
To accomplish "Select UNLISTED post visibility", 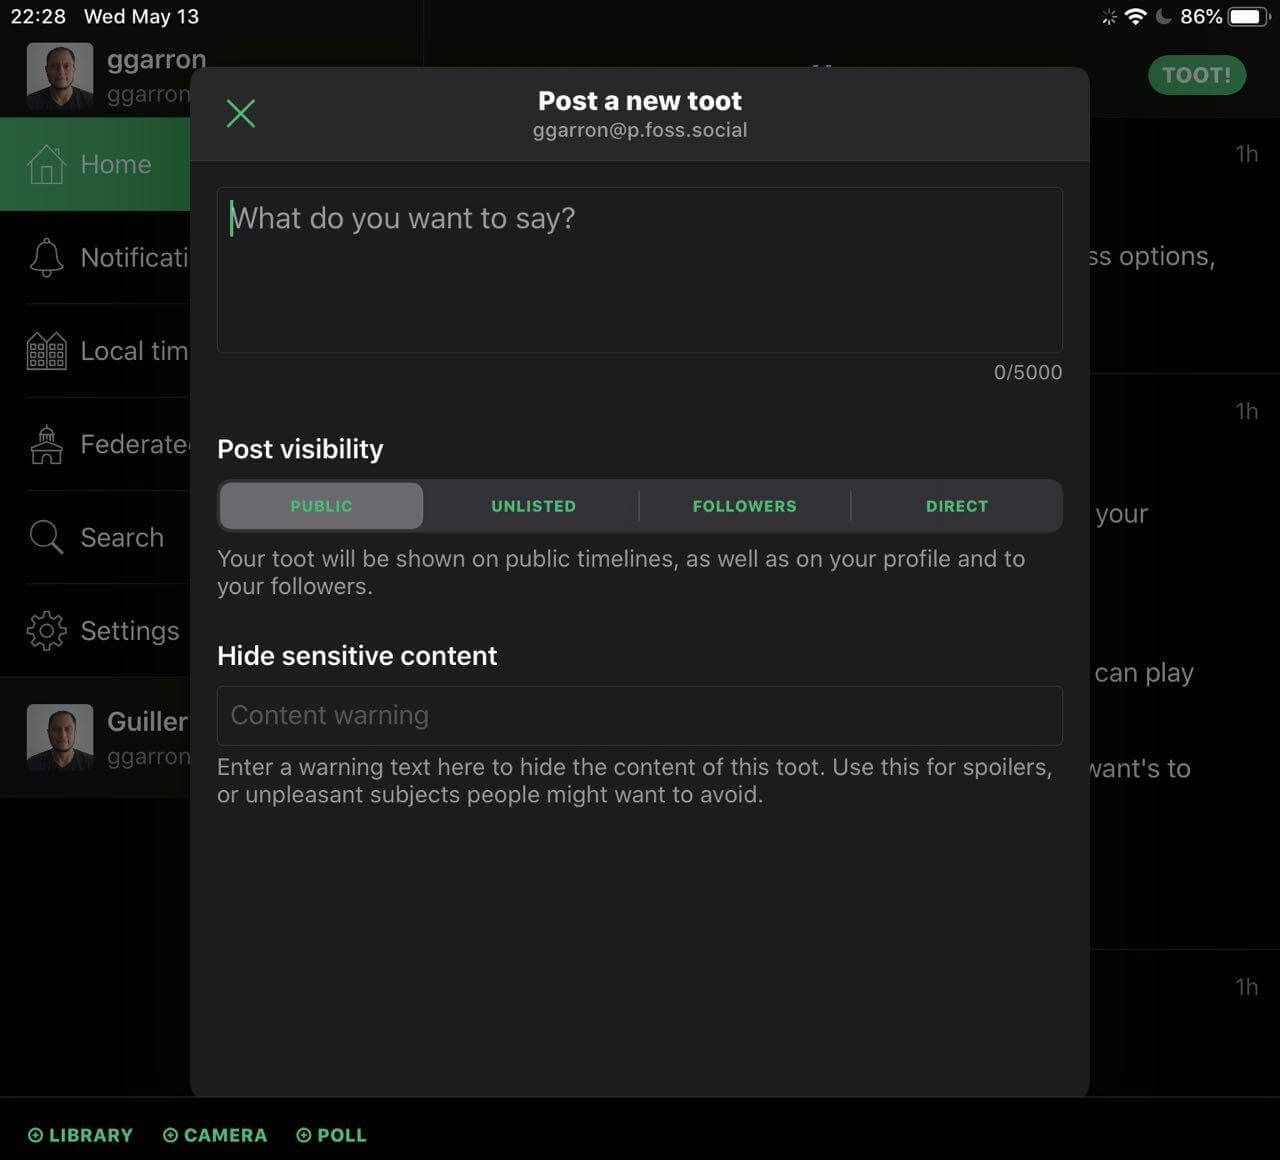I will (533, 506).
